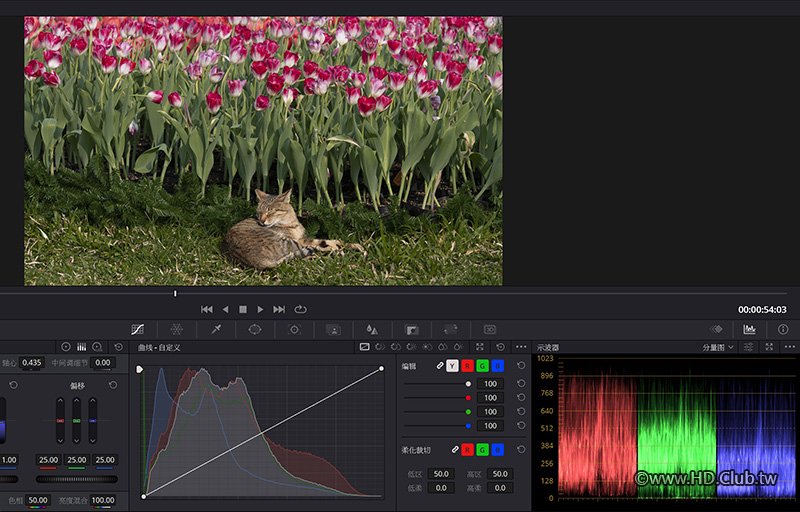This screenshot has height=512, width=800.
Task: Show the Scopes panel icon
Action: coord(749,329)
